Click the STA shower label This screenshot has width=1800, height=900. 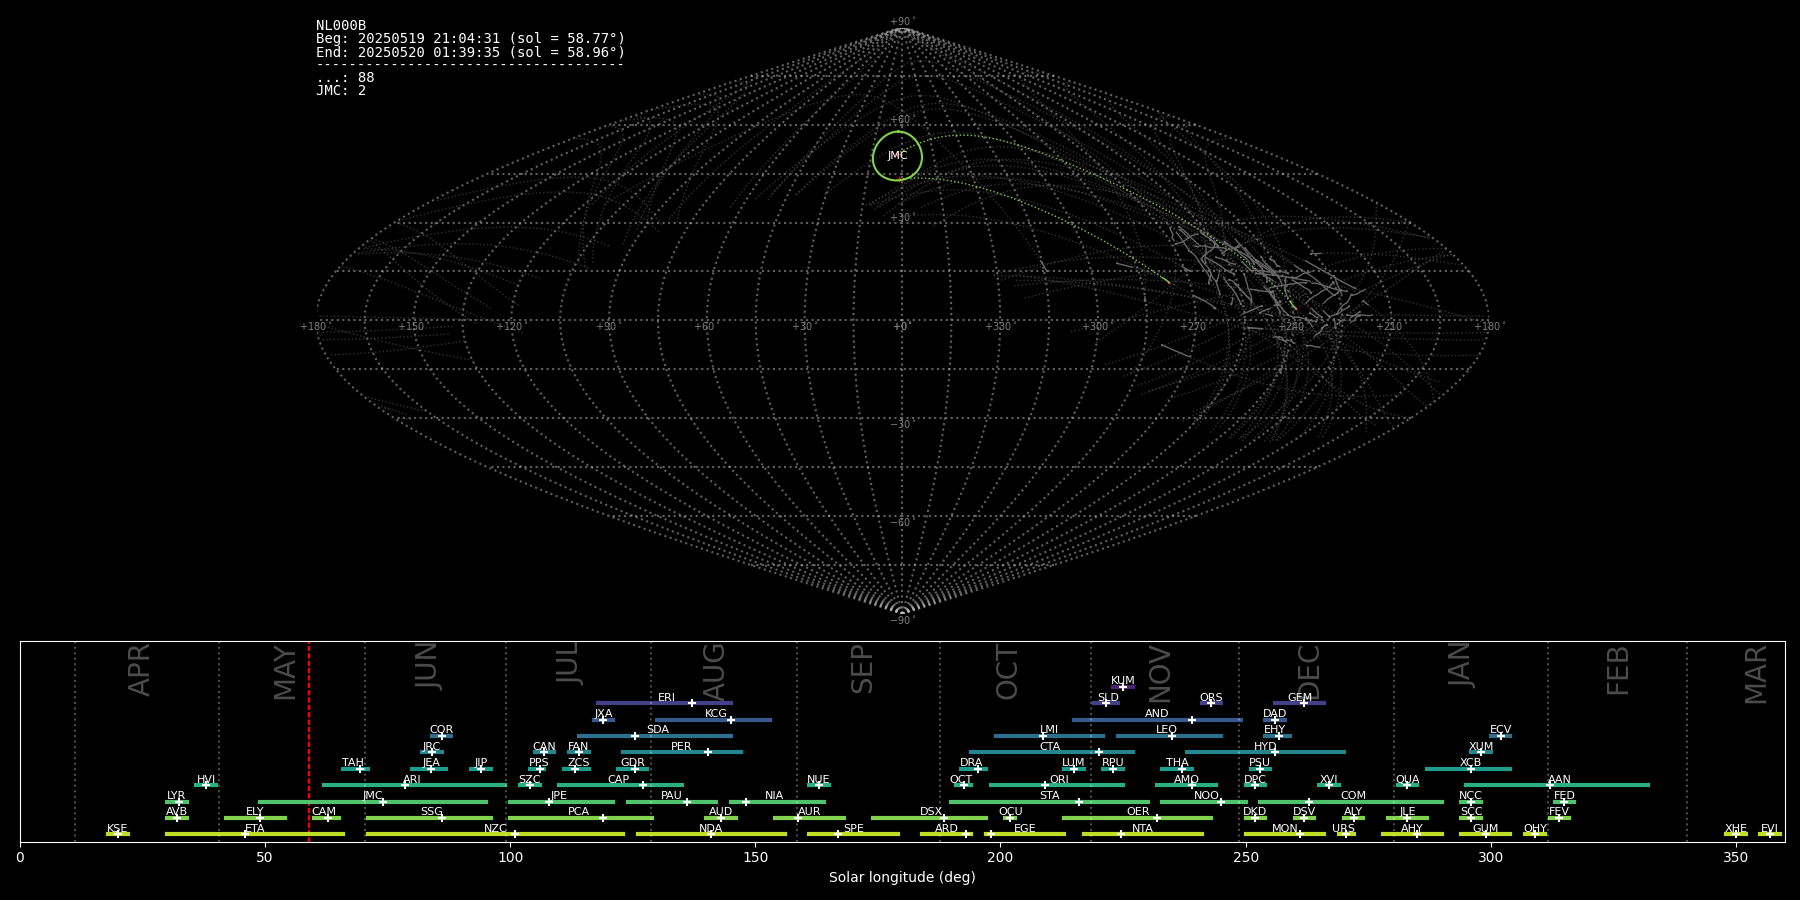(1049, 796)
